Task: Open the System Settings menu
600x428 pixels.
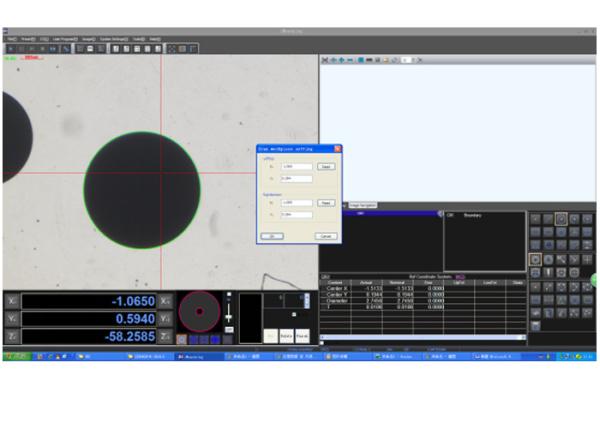Action: (114, 39)
